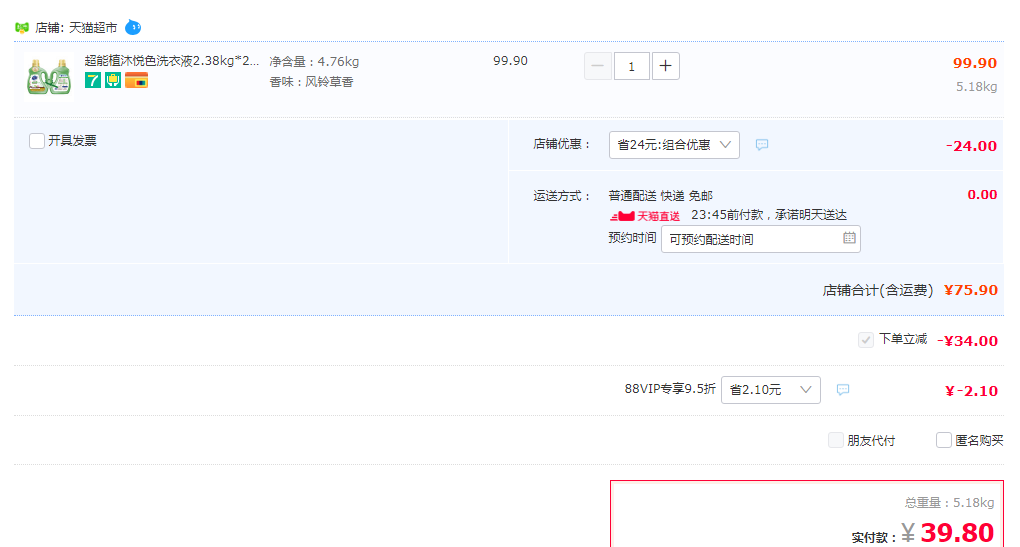This screenshot has height=547, width=1020.
Task: Click the 天猫直送 delivery logo
Action: click(x=645, y=216)
